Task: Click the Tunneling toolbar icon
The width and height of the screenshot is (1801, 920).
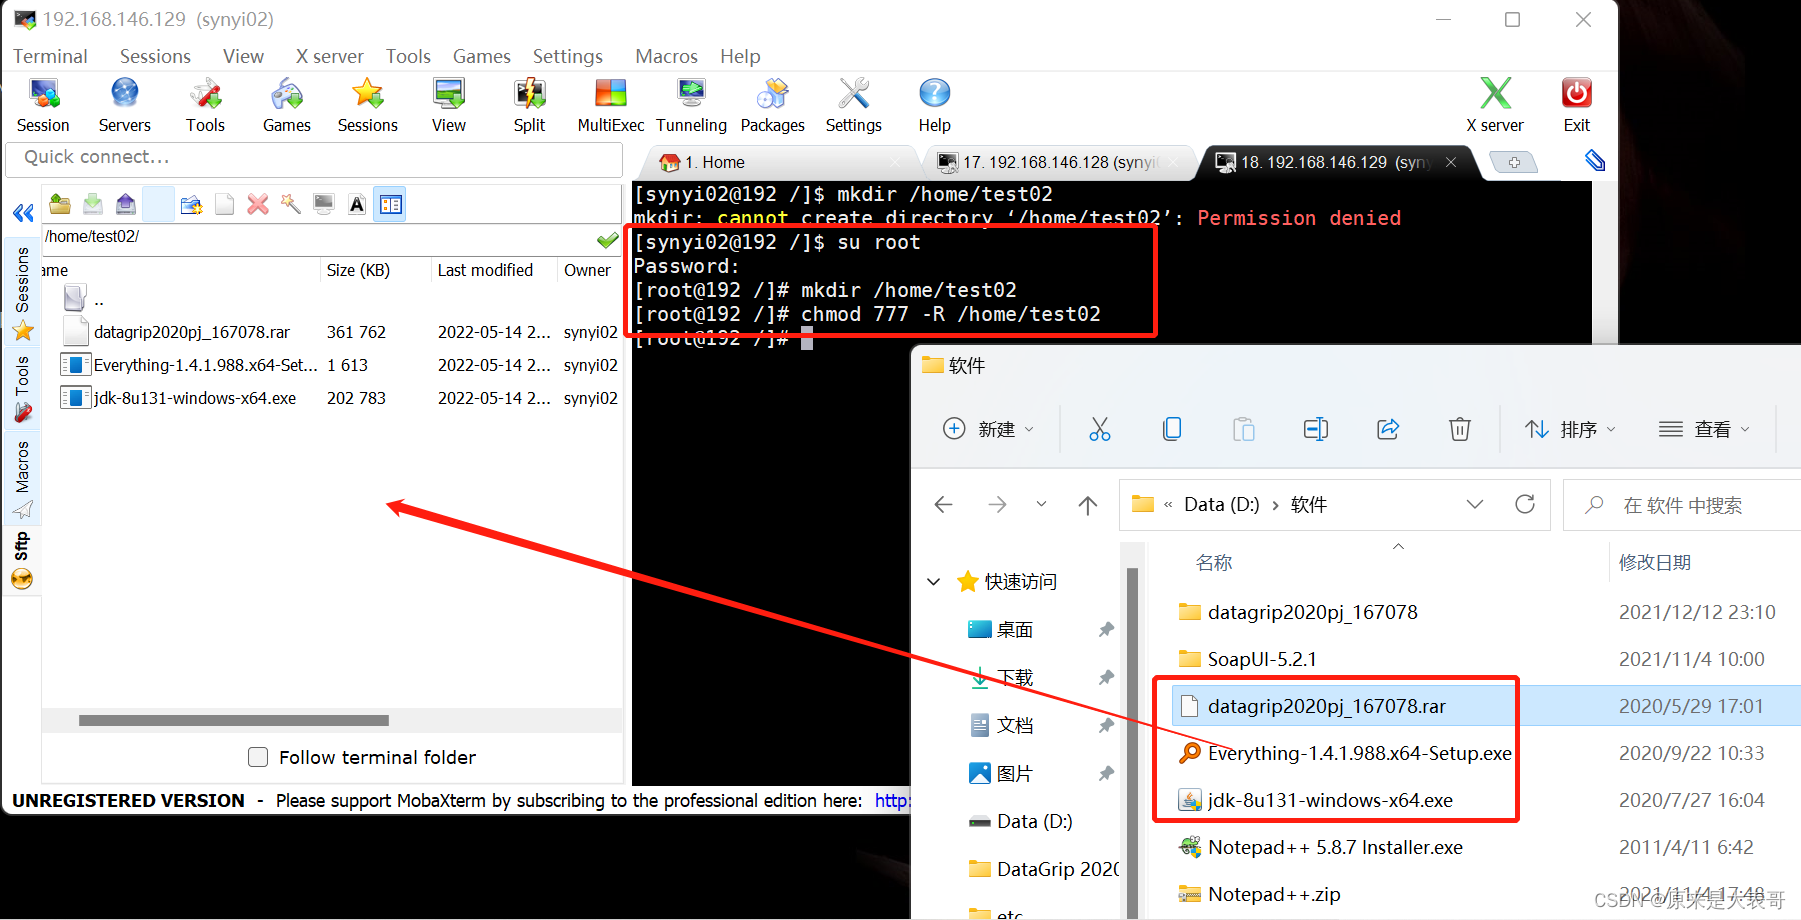Action: pyautogui.click(x=691, y=105)
